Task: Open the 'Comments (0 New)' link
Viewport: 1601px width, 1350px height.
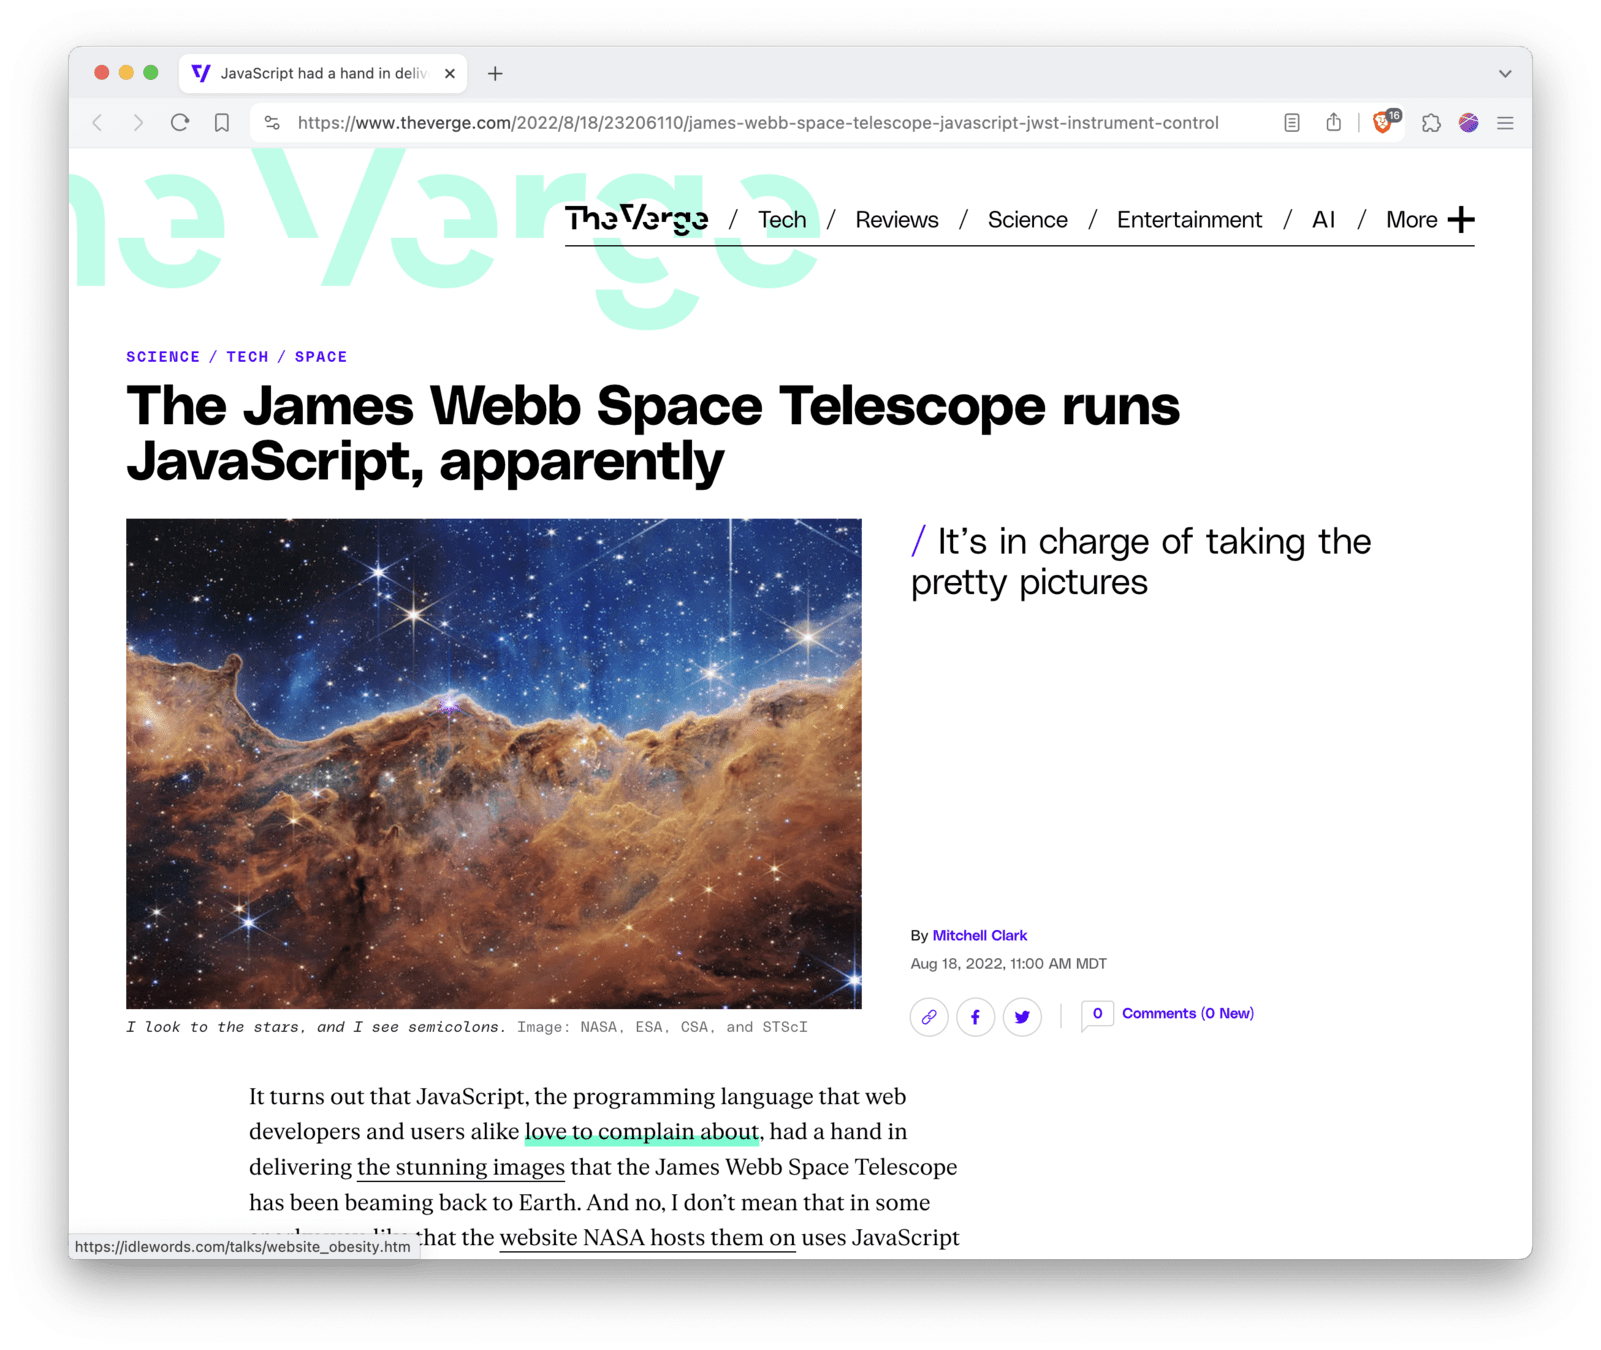Action: pos(1188,1014)
